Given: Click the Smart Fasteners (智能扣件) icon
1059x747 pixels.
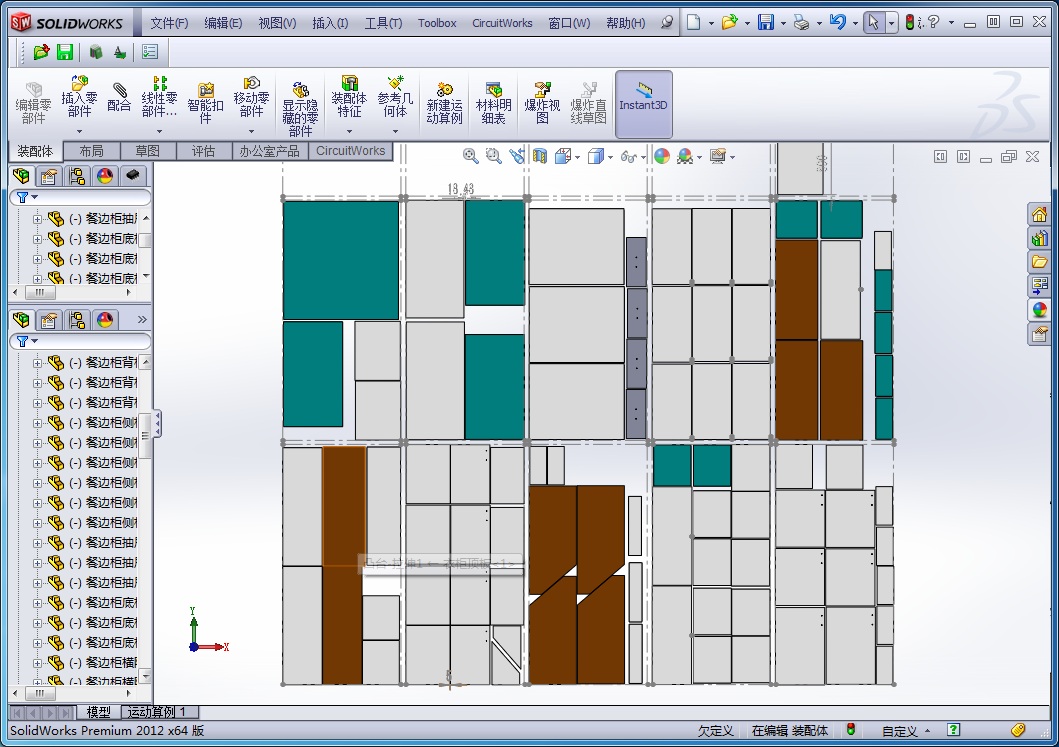Looking at the screenshot, I should point(206,90).
